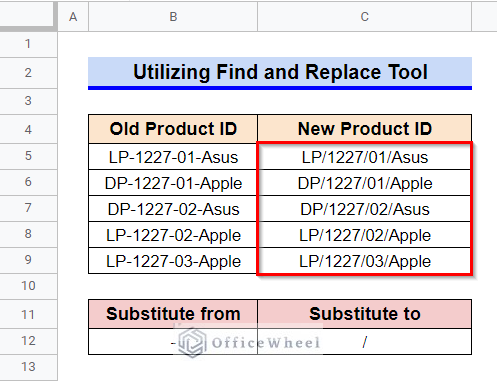Select the Old Product ID header cell
This screenshot has height=381, width=497.
pos(173,129)
